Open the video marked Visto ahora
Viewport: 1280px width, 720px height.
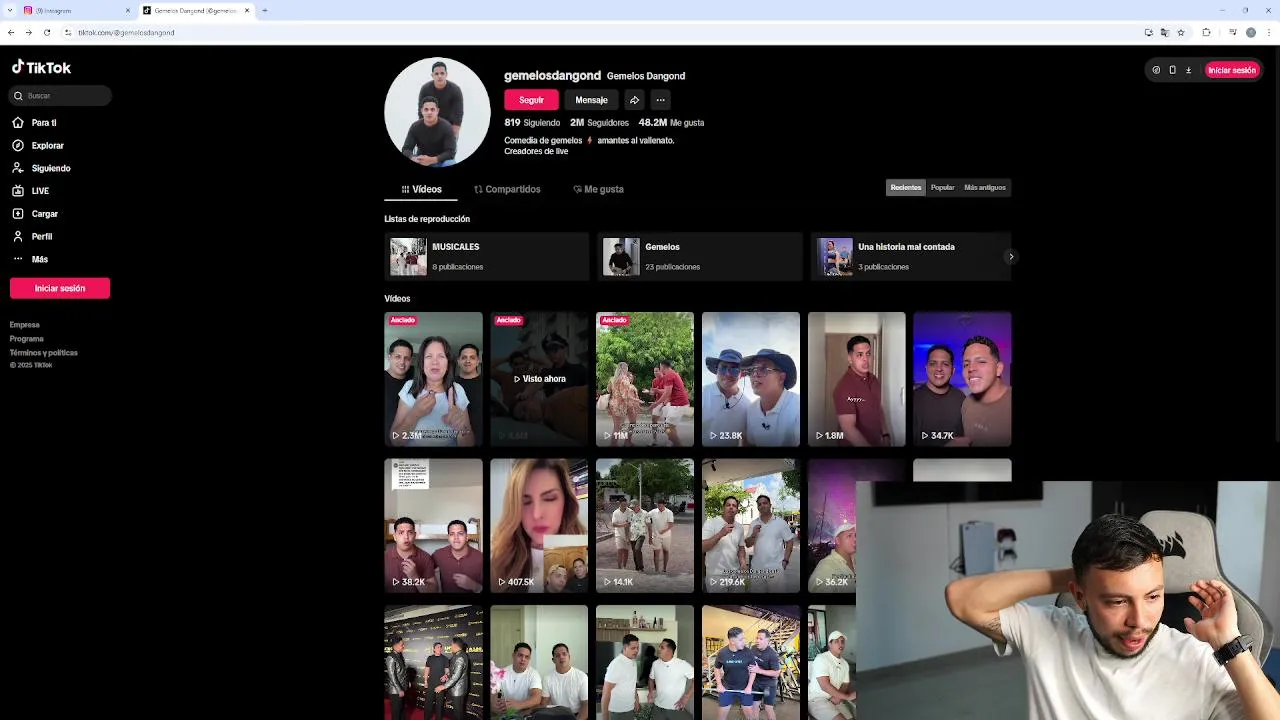tap(539, 379)
